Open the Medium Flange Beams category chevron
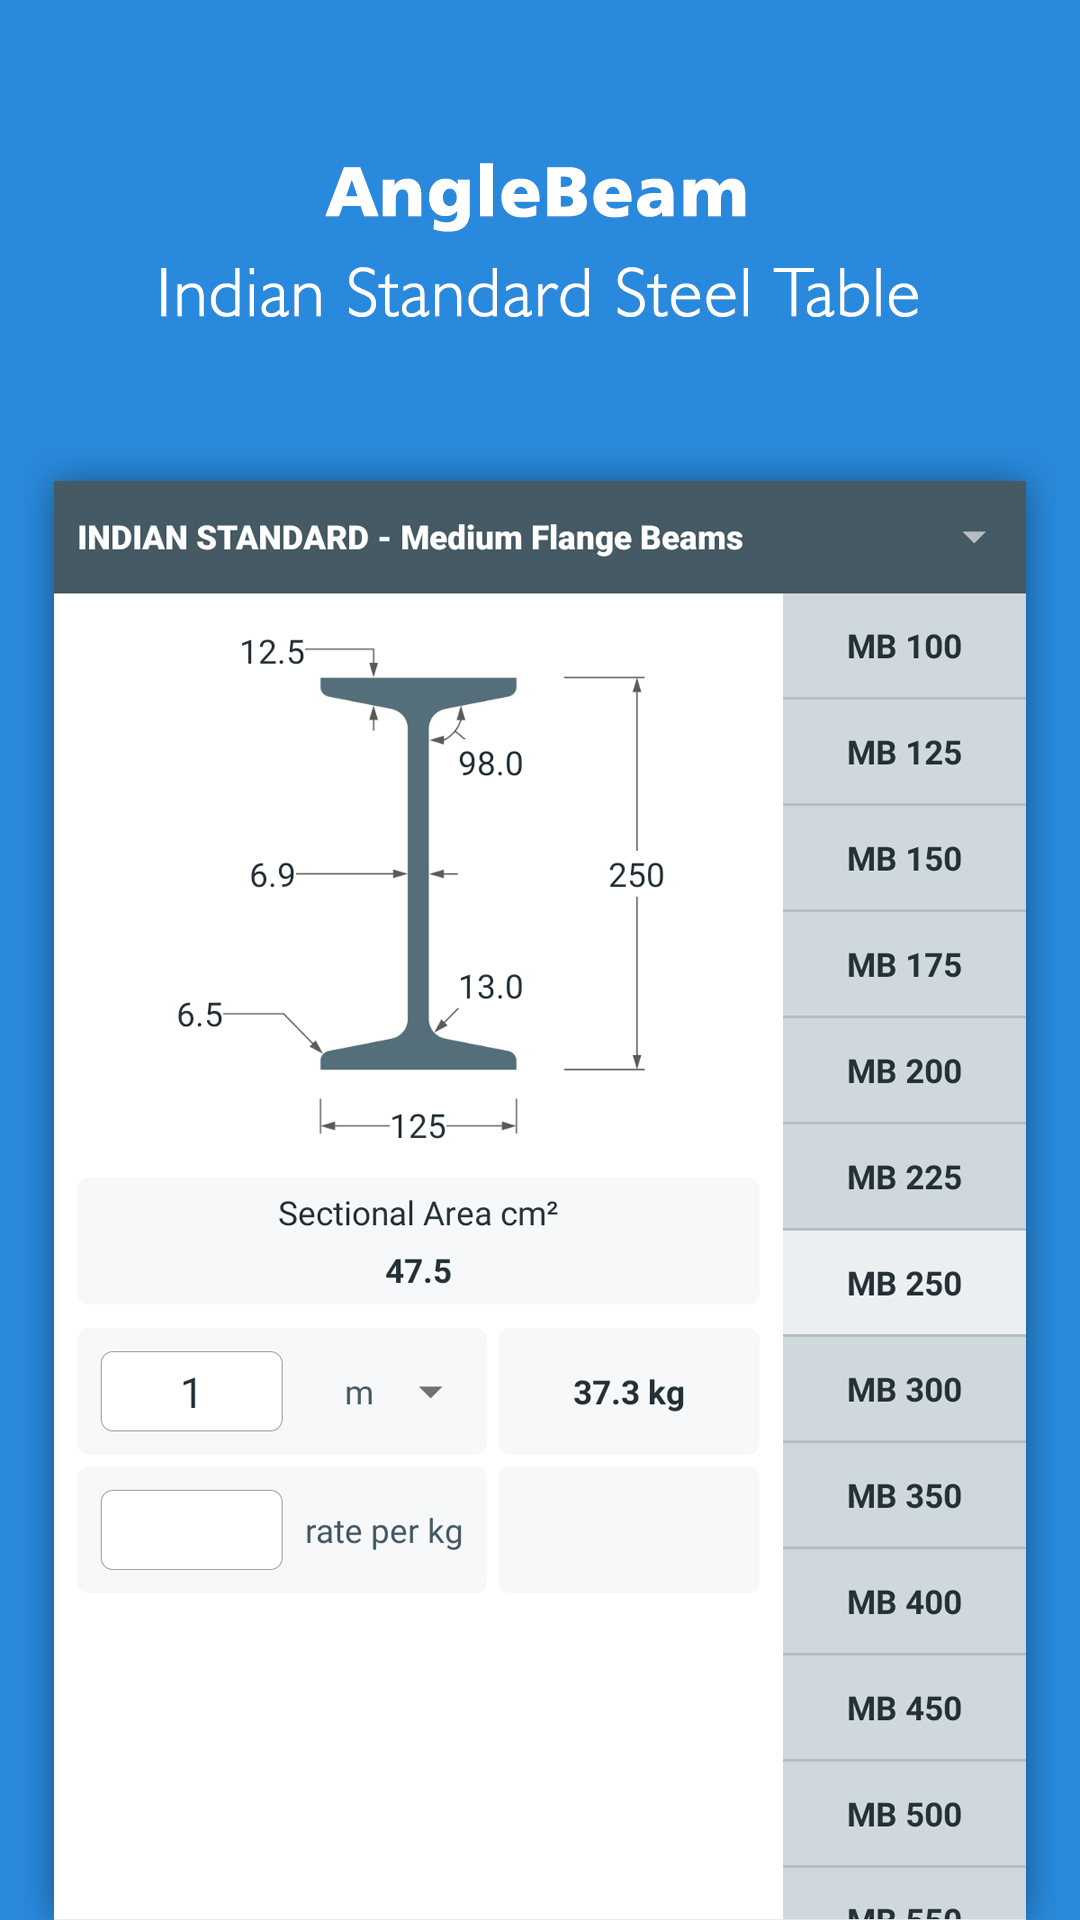The image size is (1080, 1920). coord(975,537)
